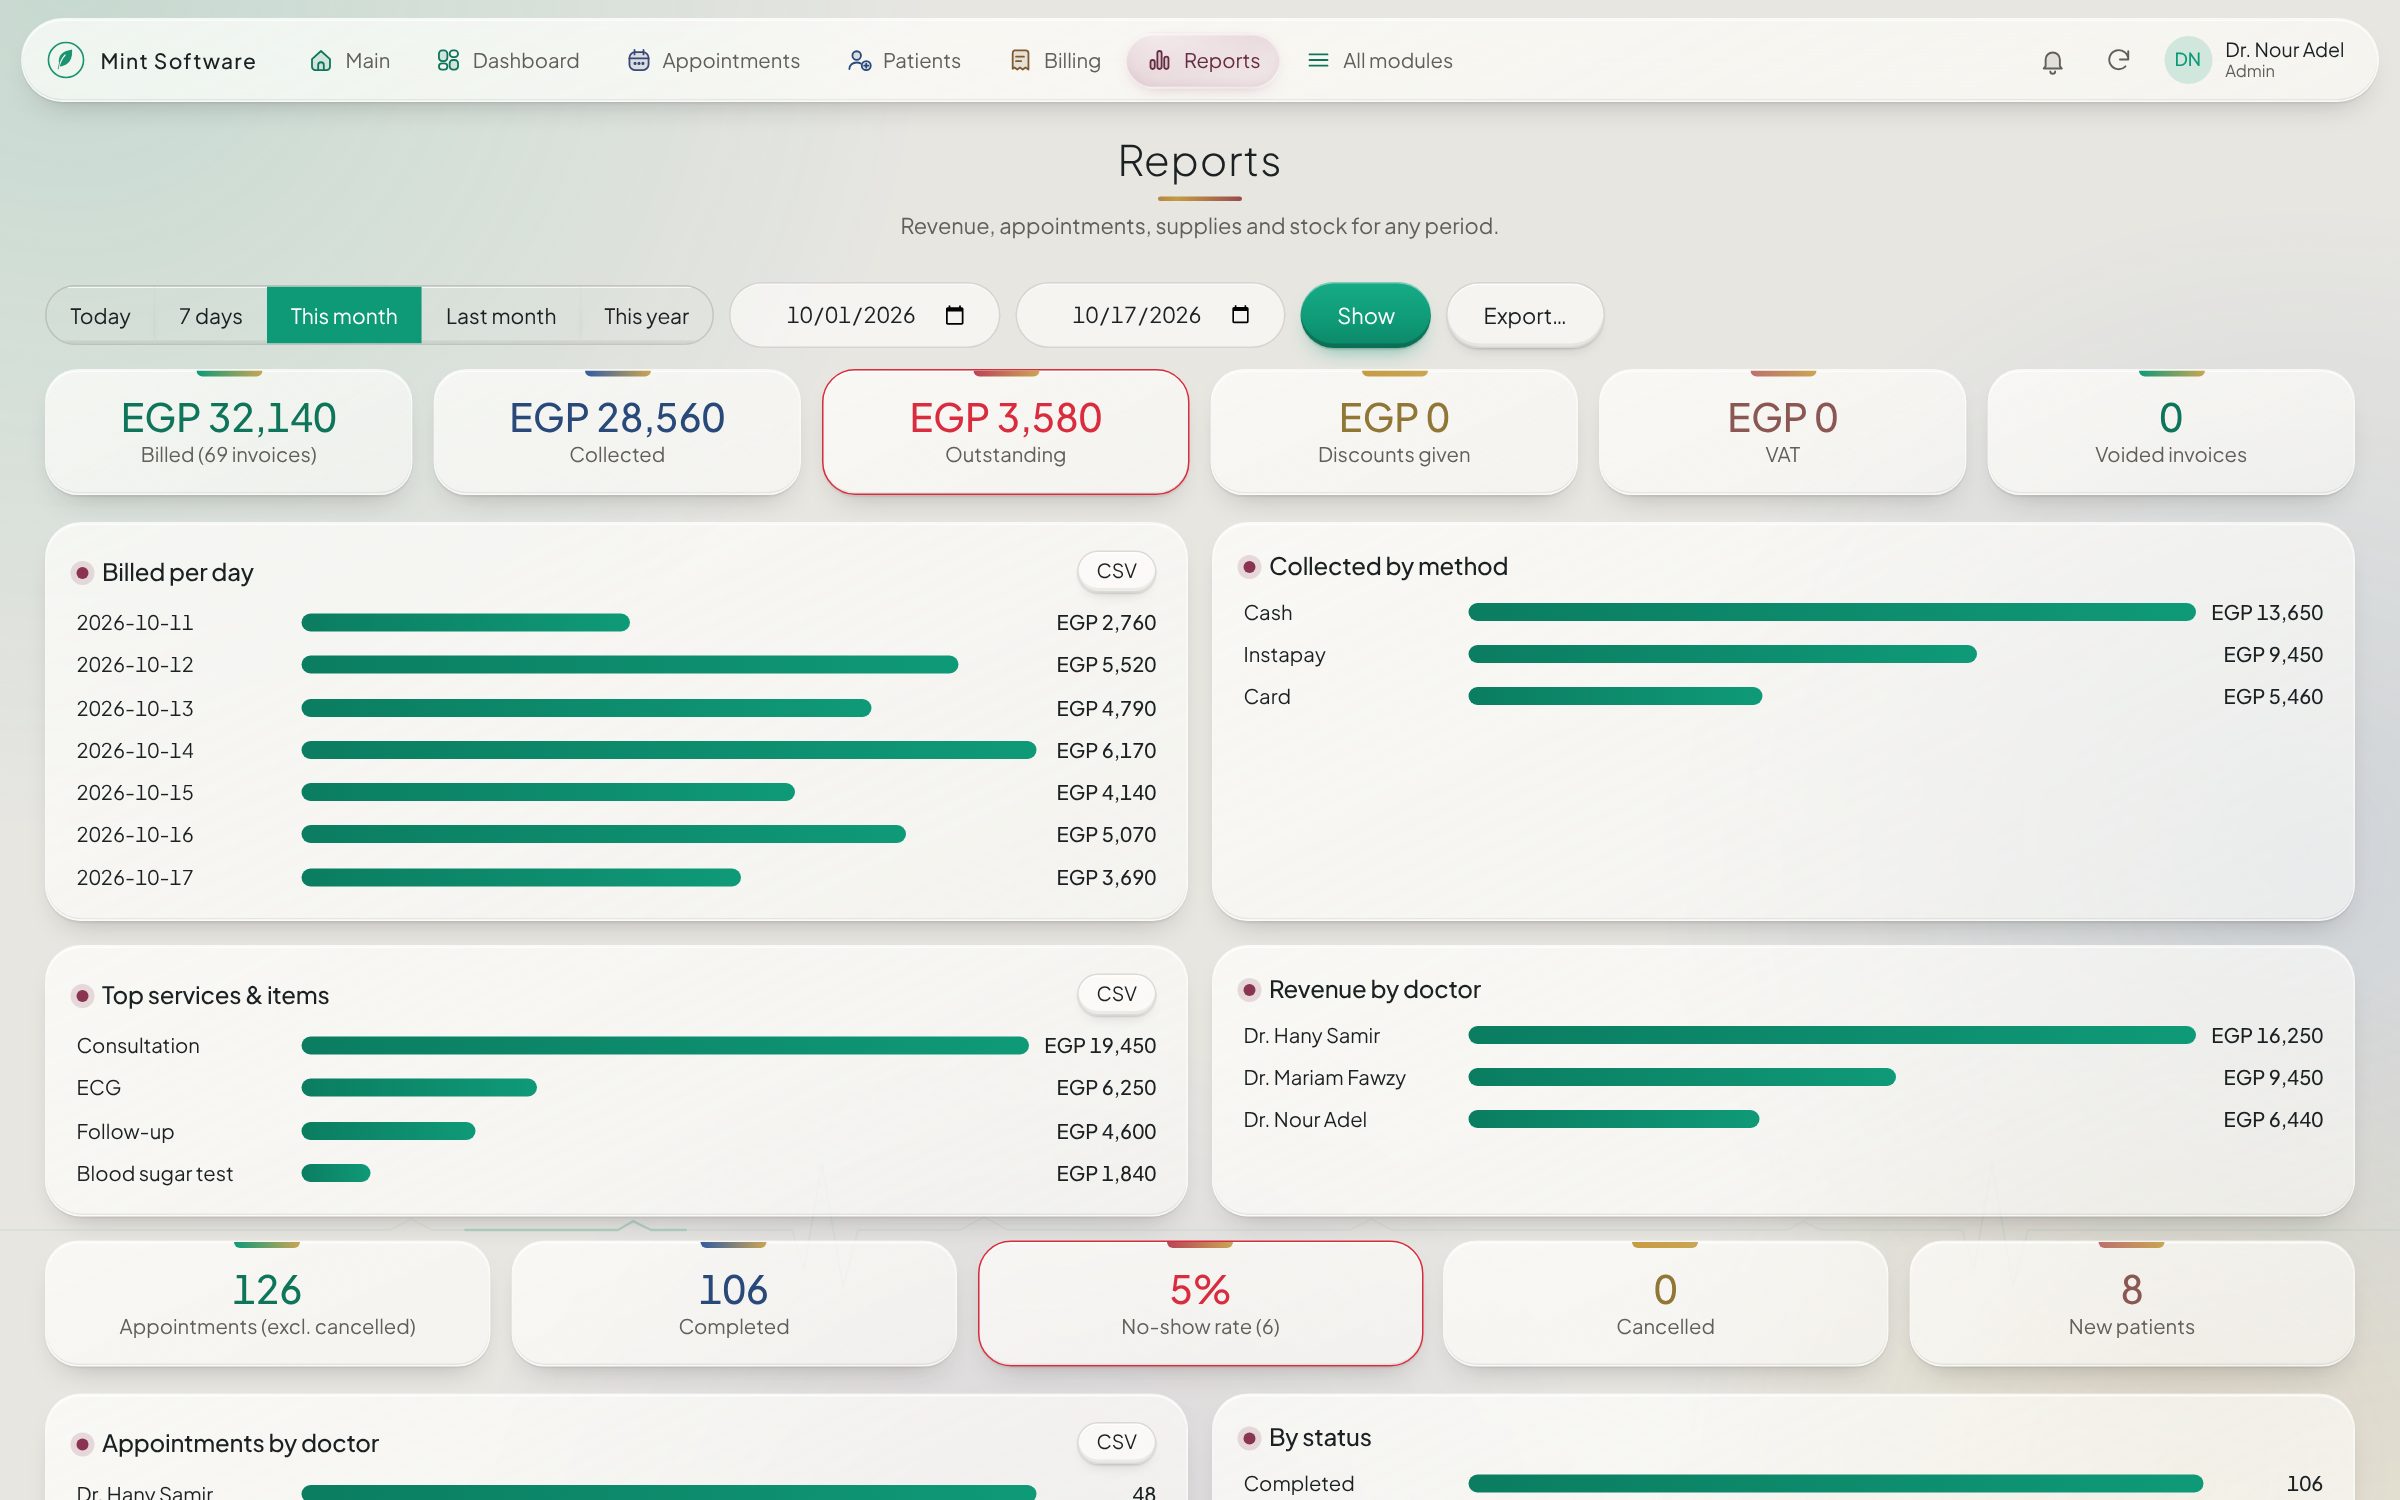Download Billed per day CSV
The height and width of the screenshot is (1500, 2400).
point(1116,571)
